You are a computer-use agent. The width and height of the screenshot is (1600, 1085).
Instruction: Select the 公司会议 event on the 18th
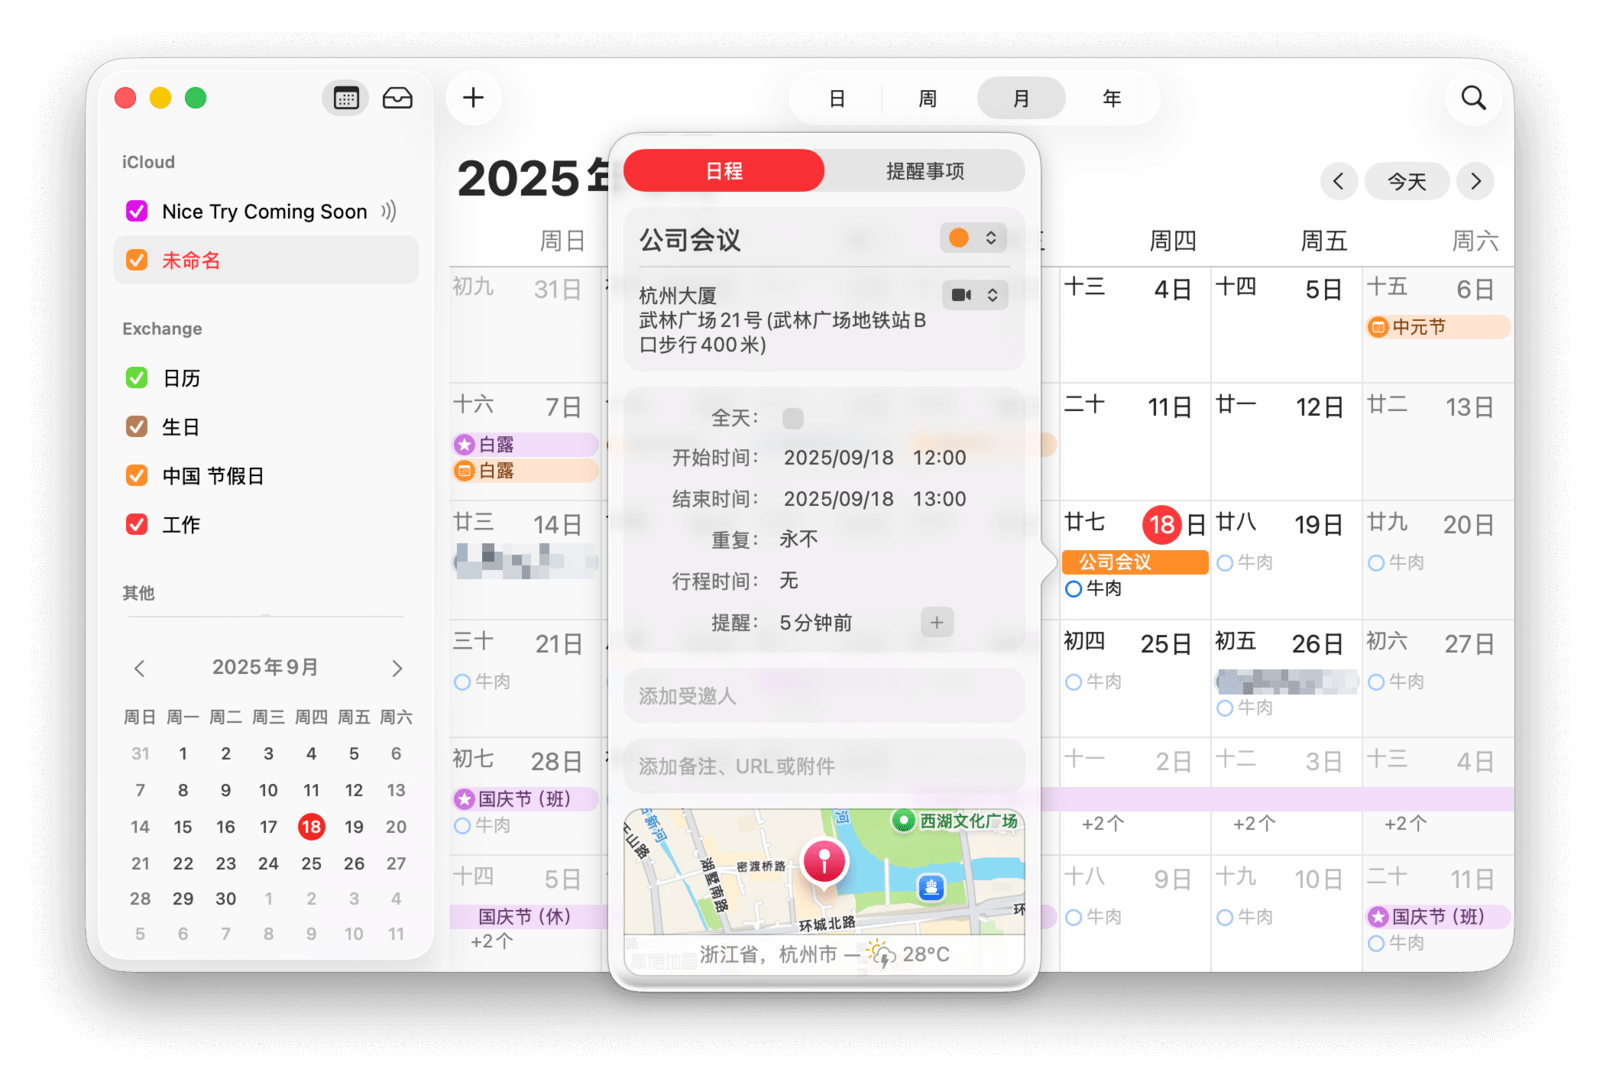[x=1134, y=562]
